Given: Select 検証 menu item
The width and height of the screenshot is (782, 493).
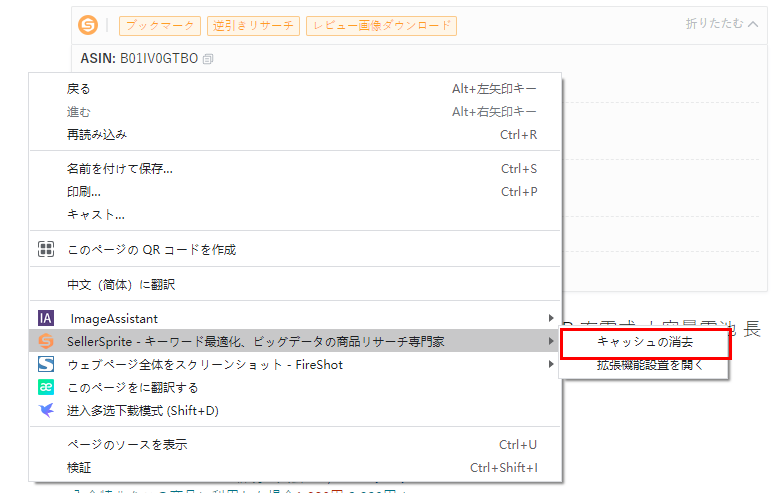Looking at the screenshot, I should (x=295, y=467).
